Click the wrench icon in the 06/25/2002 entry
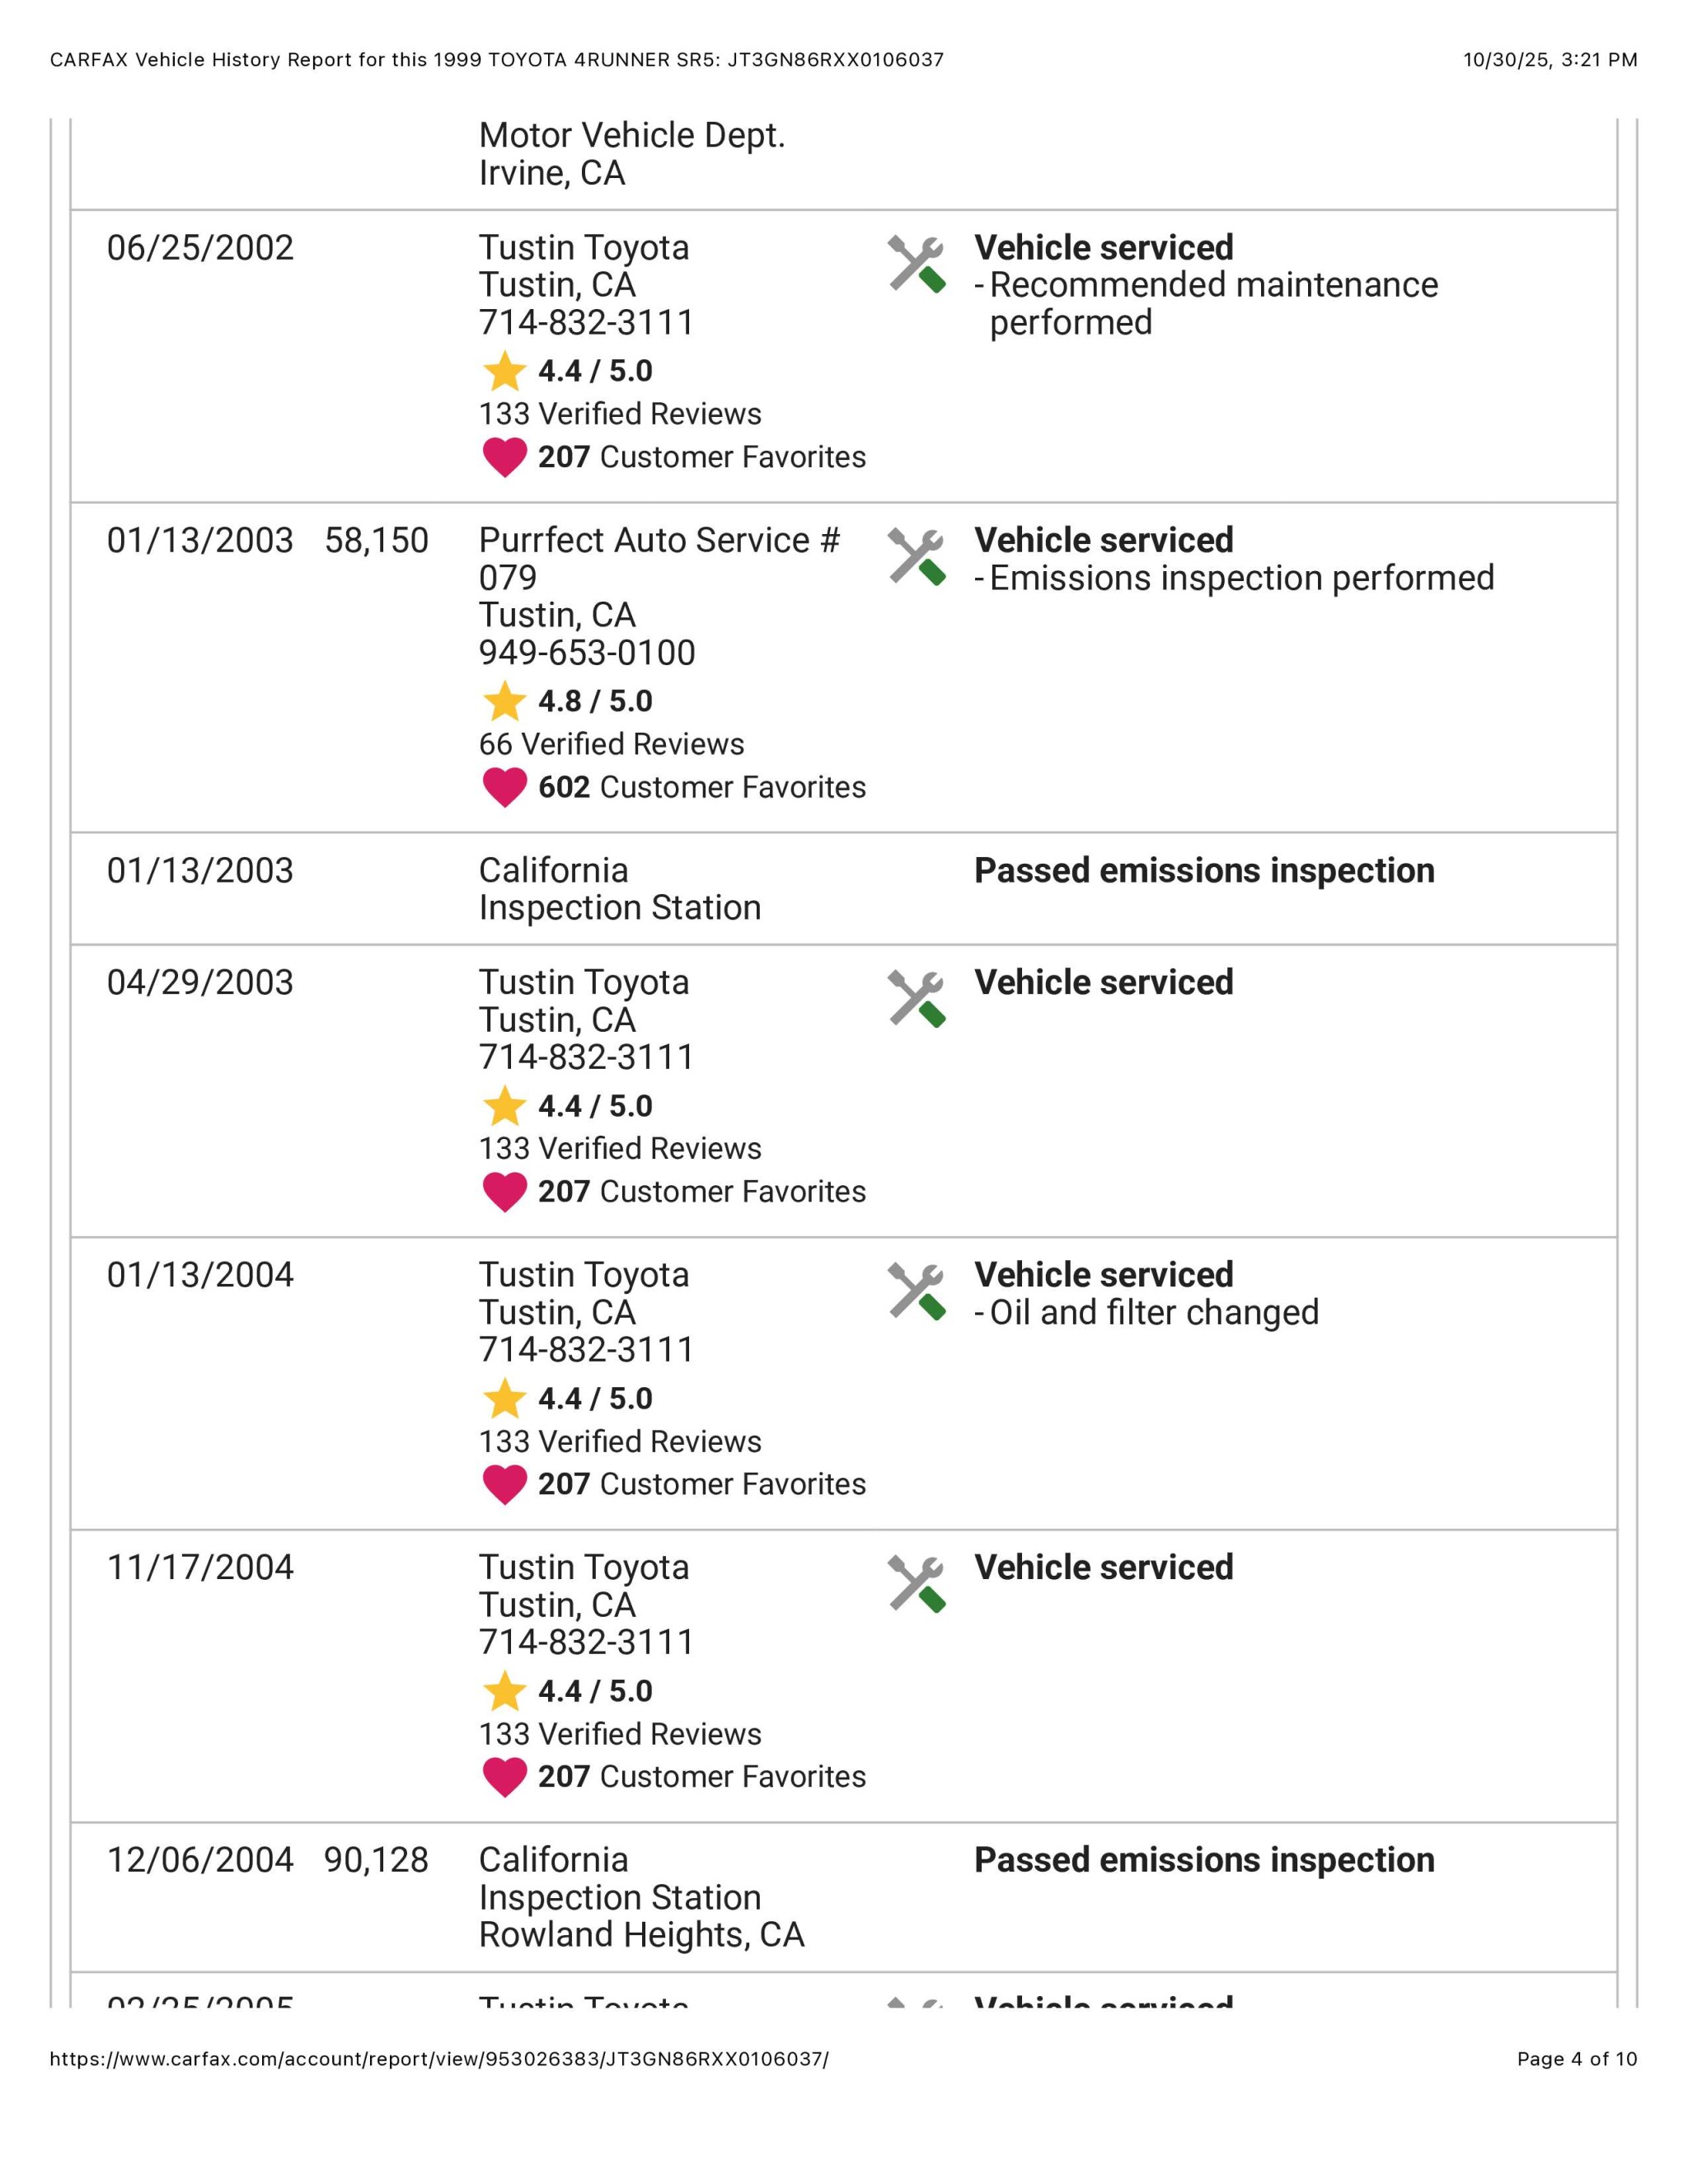Image resolution: width=1688 pixels, height=2184 pixels. click(x=916, y=264)
